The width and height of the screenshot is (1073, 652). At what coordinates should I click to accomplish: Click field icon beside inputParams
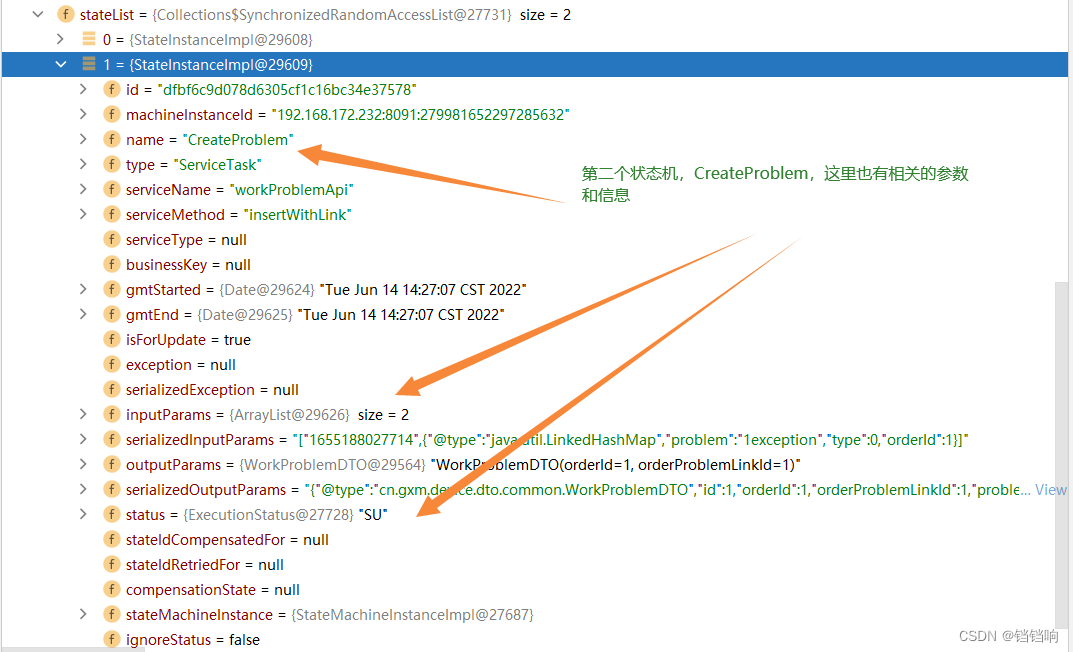point(112,414)
